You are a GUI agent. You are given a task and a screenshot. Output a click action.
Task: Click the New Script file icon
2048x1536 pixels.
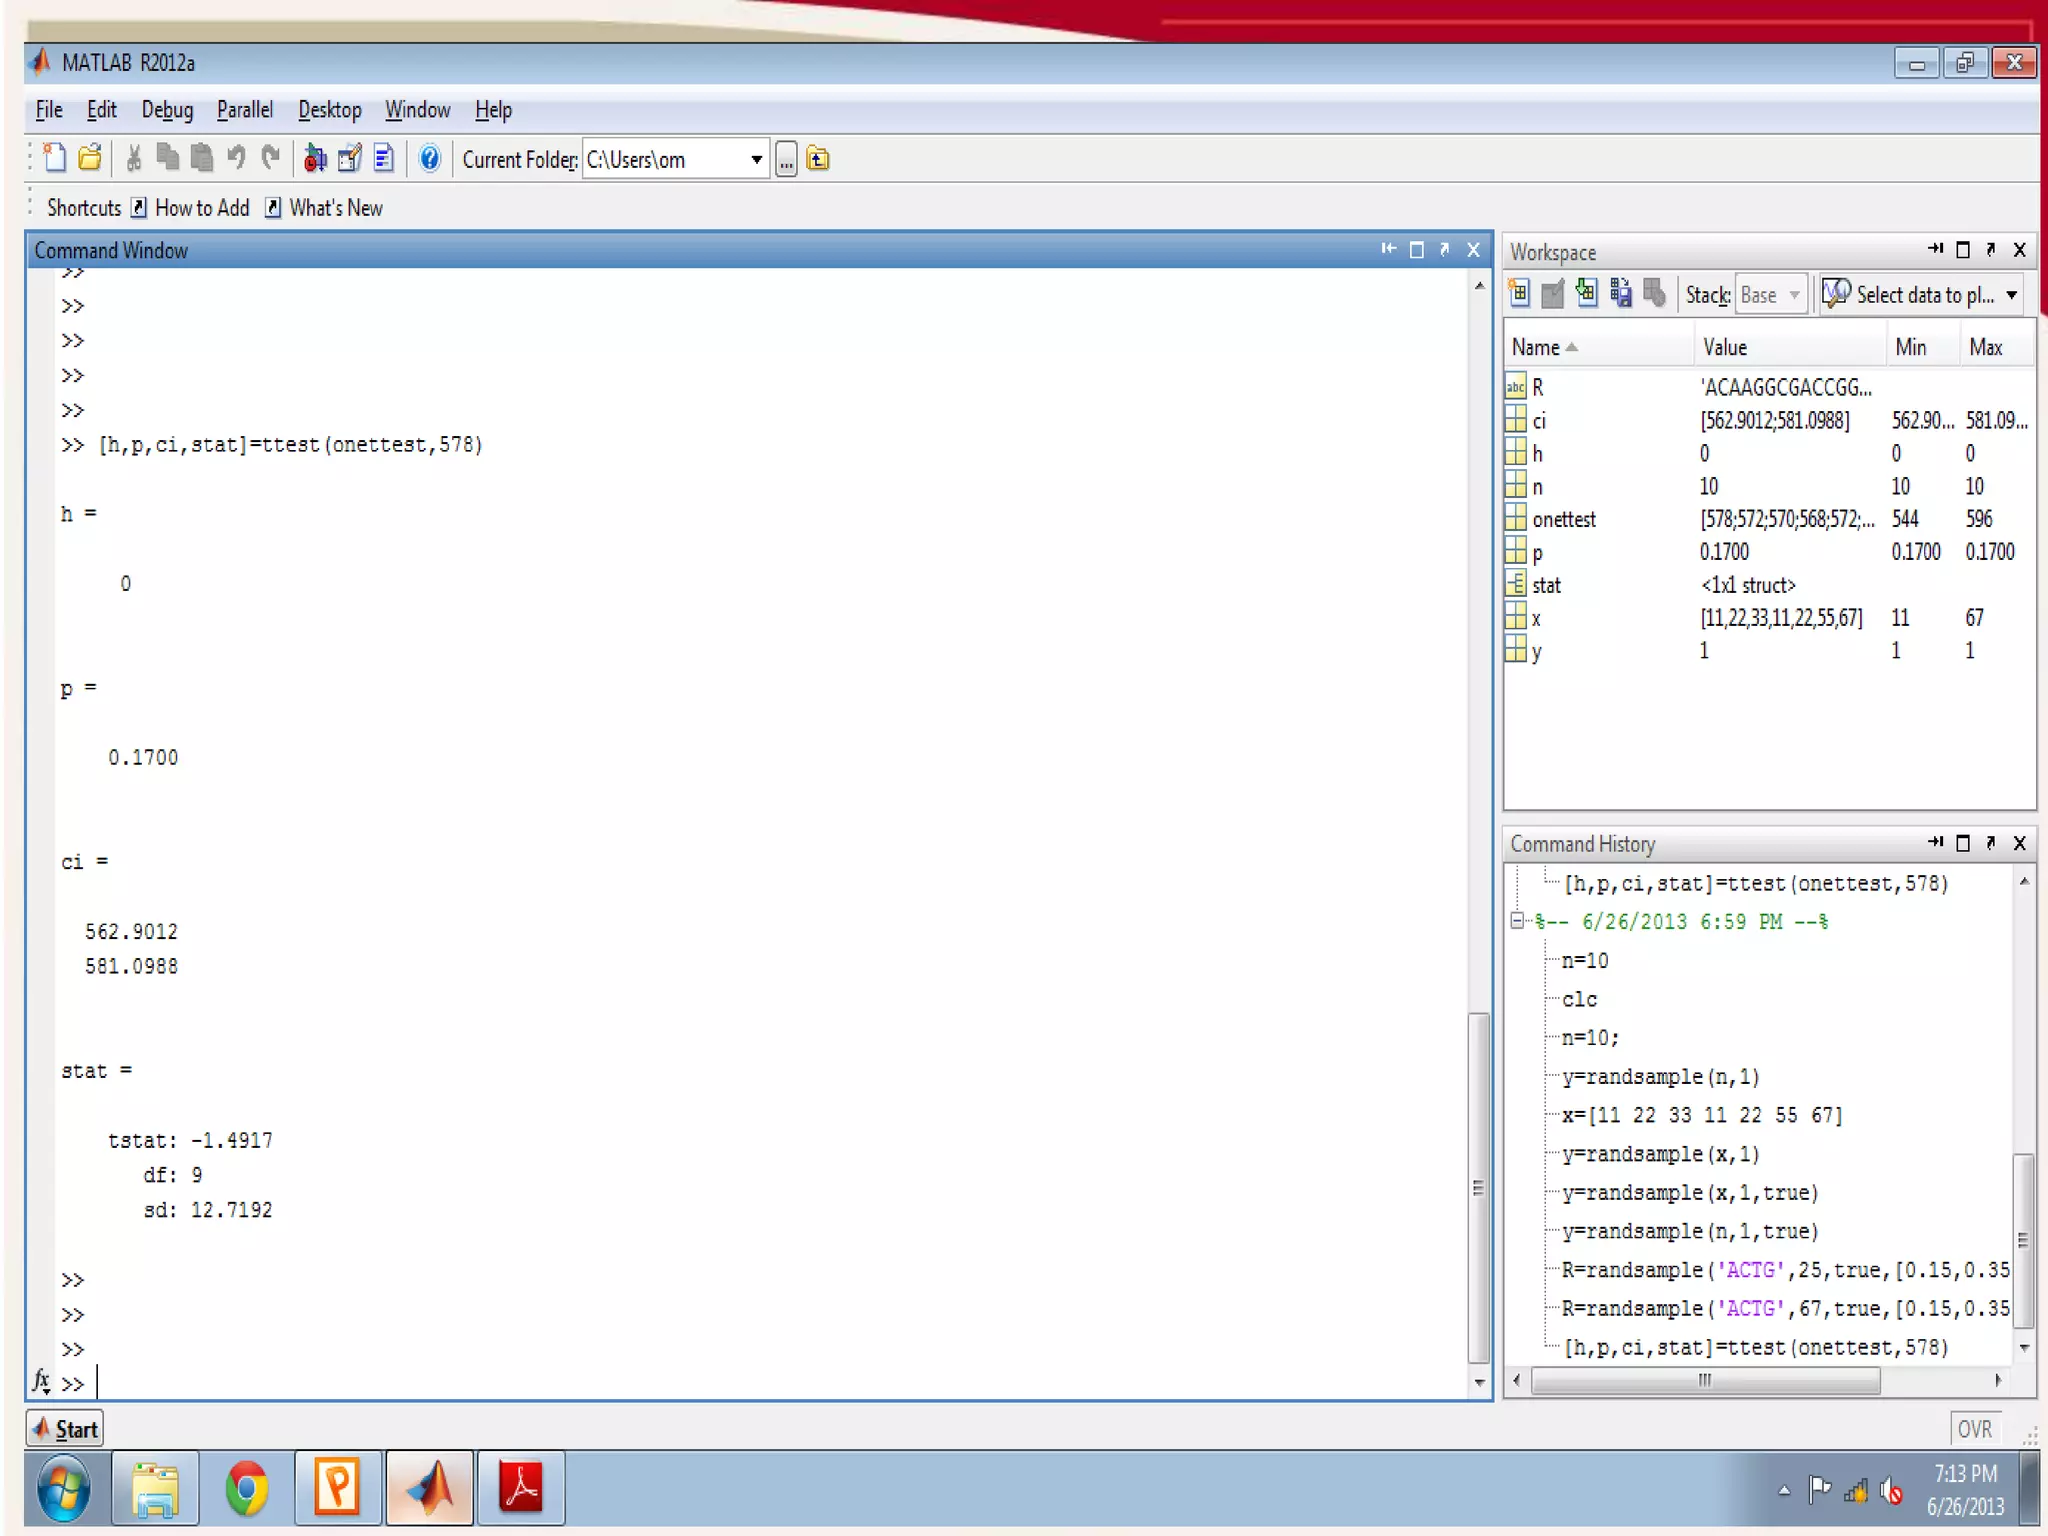(56, 158)
